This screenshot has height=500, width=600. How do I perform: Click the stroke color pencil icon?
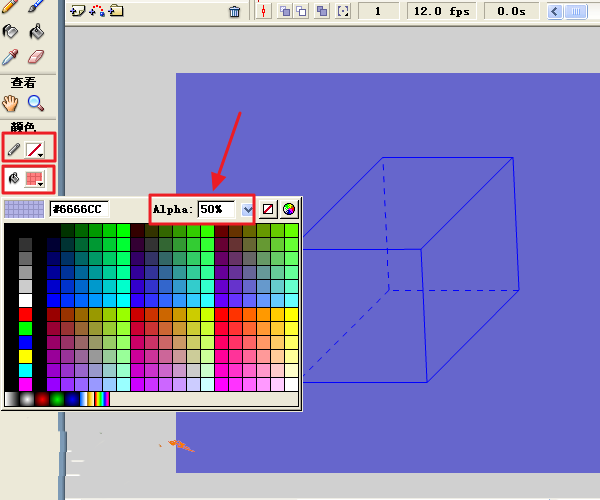14,149
